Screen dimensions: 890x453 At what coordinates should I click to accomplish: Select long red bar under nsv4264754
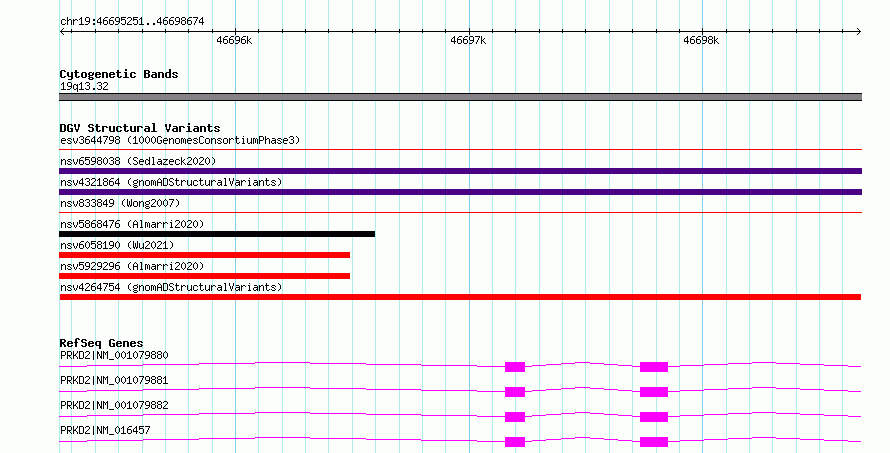(460, 297)
